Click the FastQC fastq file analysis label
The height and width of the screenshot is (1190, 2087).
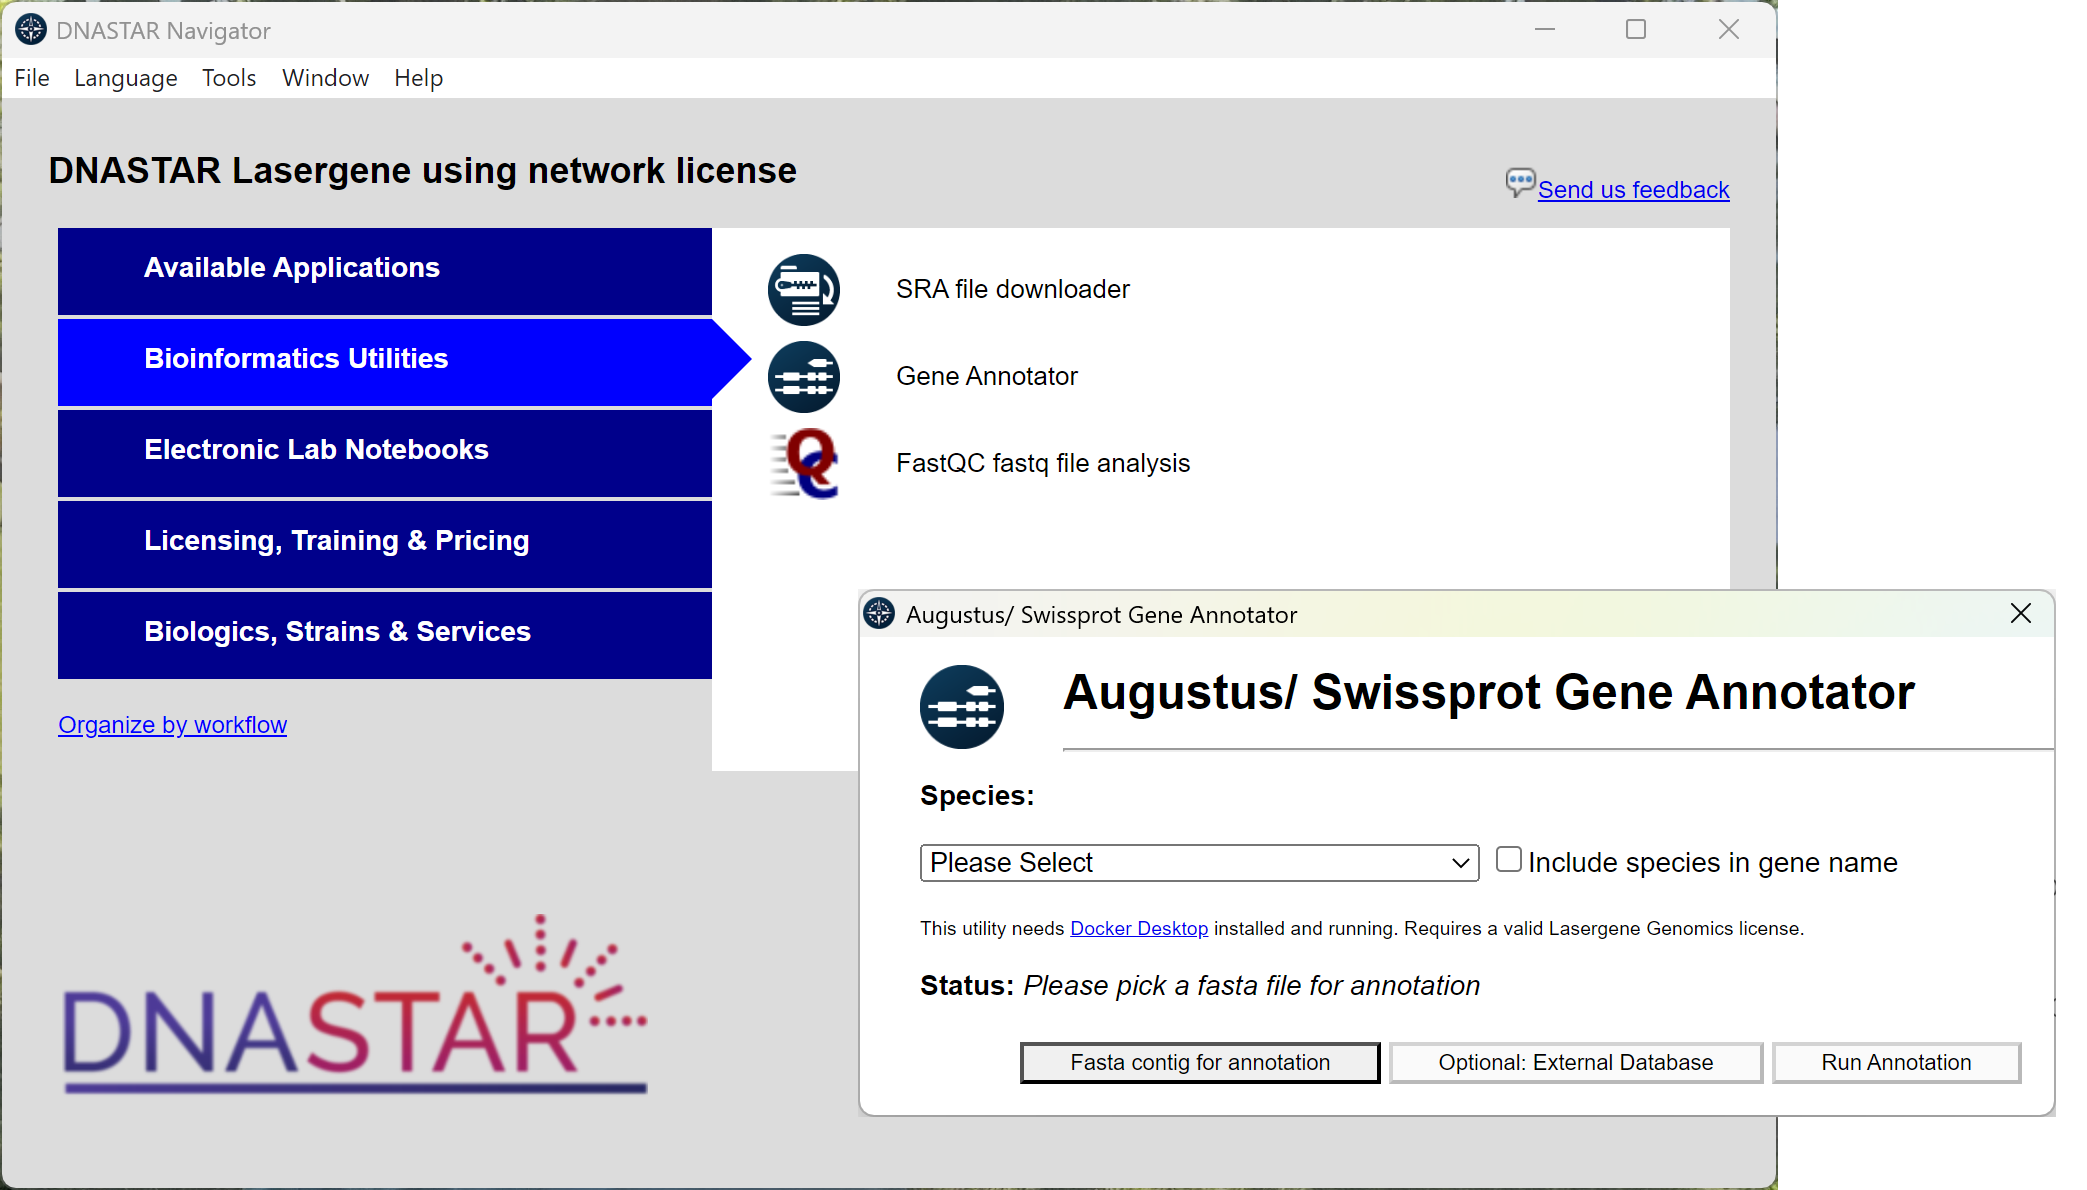[1043, 463]
